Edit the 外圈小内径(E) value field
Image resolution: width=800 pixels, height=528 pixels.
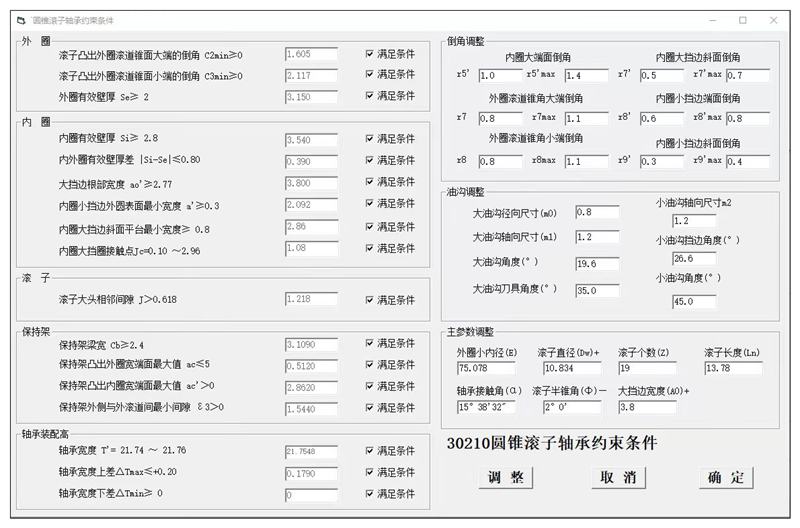(x=482, y=369)
